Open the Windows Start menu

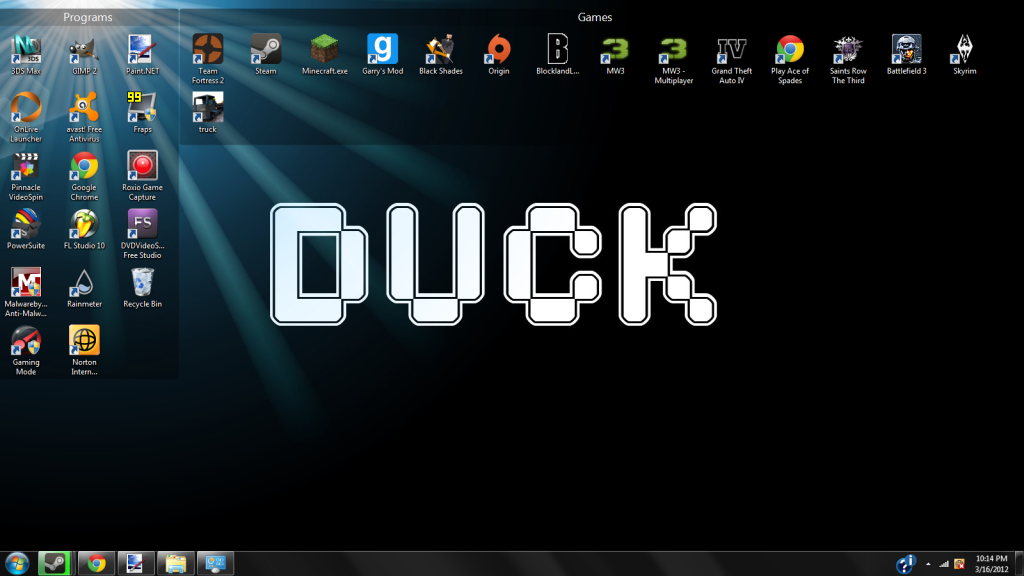tap(17, 563)
